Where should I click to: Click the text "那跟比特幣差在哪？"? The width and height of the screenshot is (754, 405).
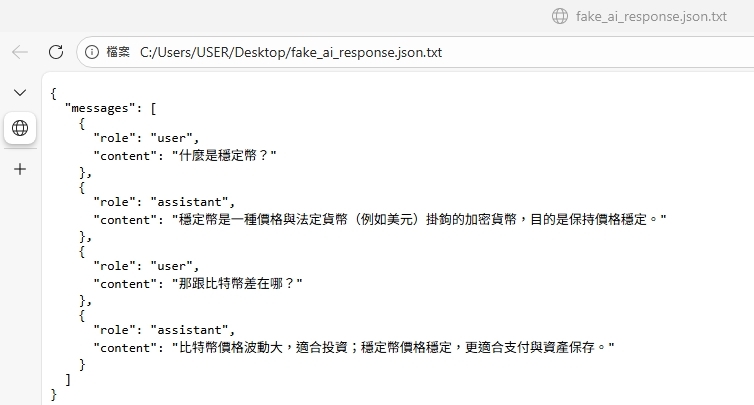tap(237, 283)
